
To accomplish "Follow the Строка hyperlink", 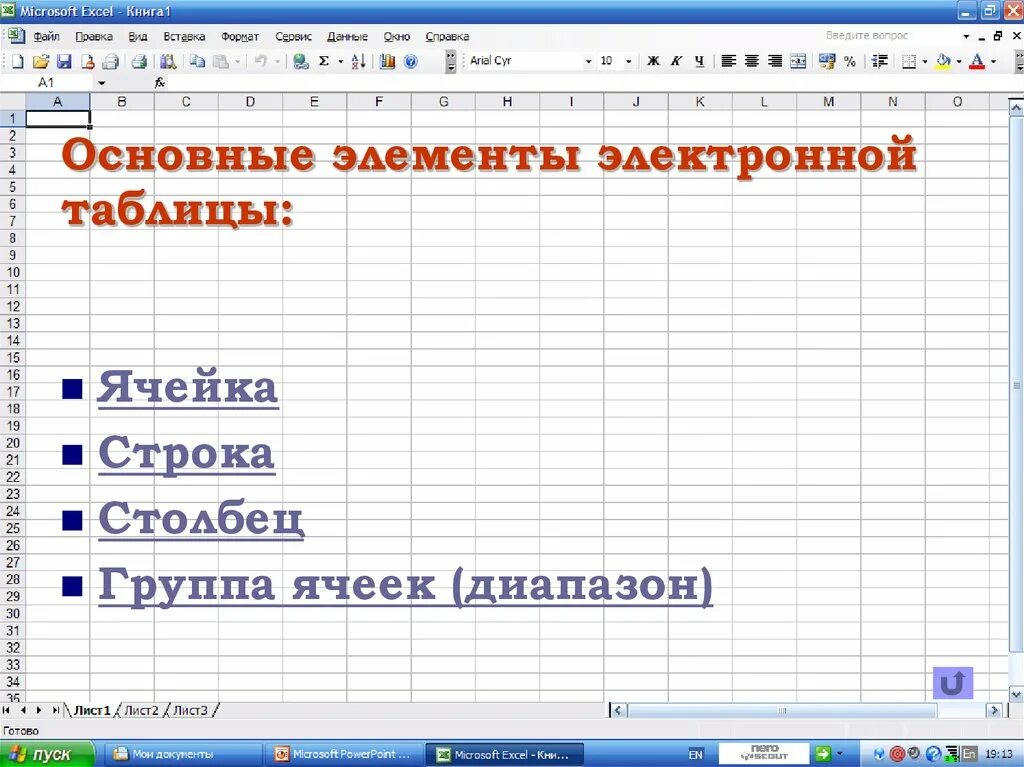I will 186,453.
